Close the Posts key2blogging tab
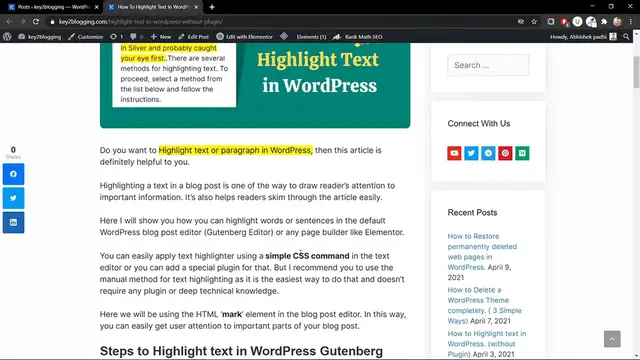 [x=96, y=7]
